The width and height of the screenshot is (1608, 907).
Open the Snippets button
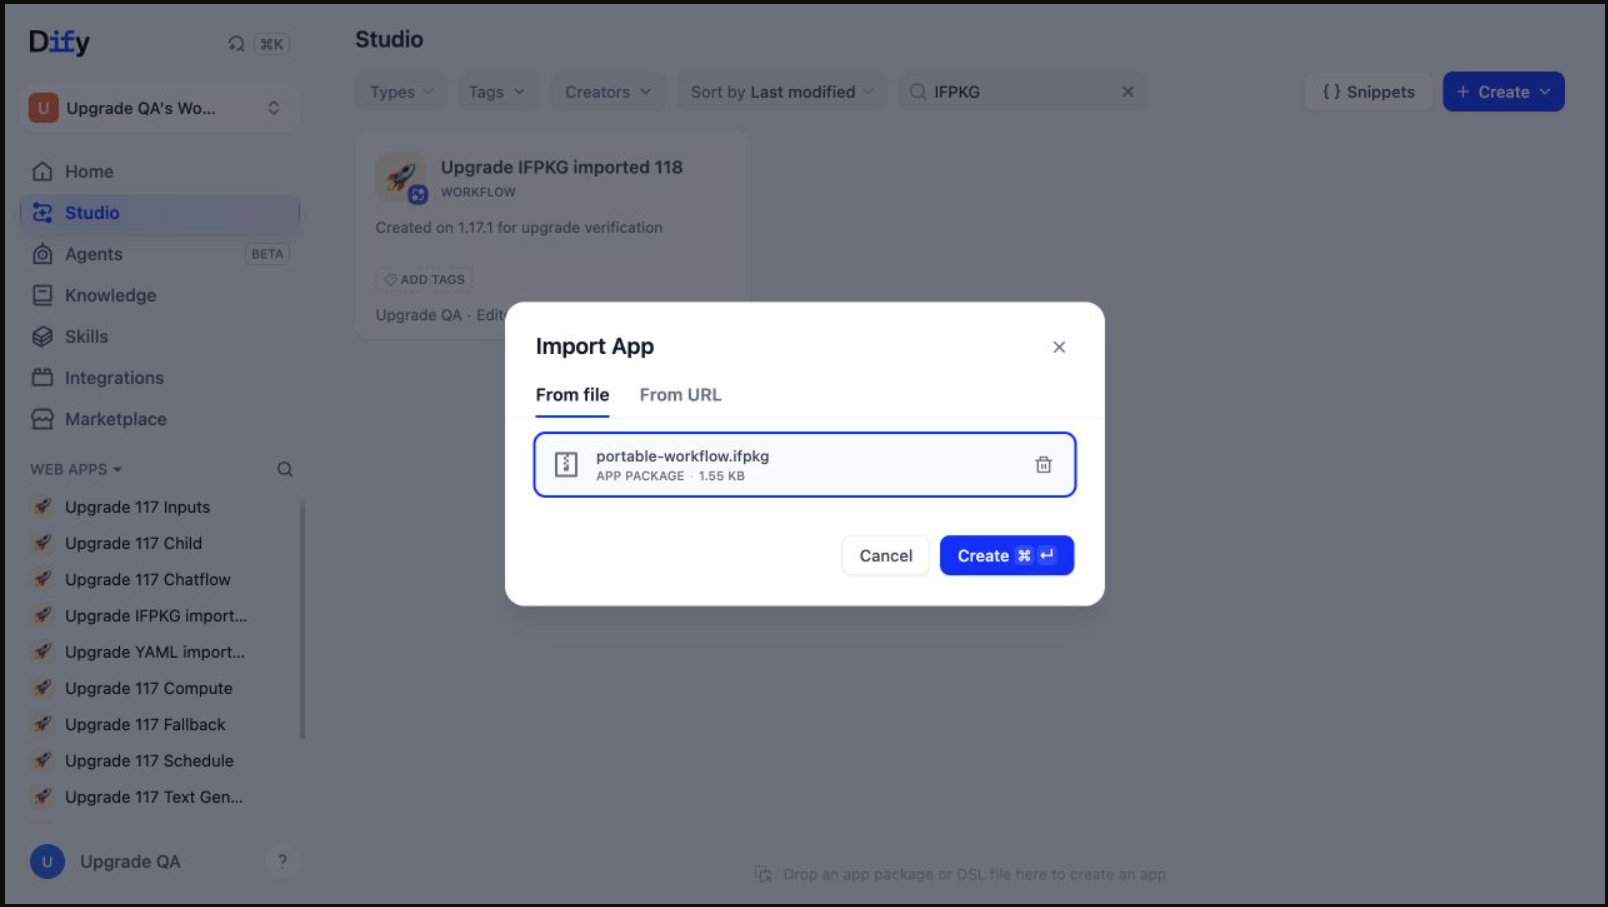tap(1368, 92)
